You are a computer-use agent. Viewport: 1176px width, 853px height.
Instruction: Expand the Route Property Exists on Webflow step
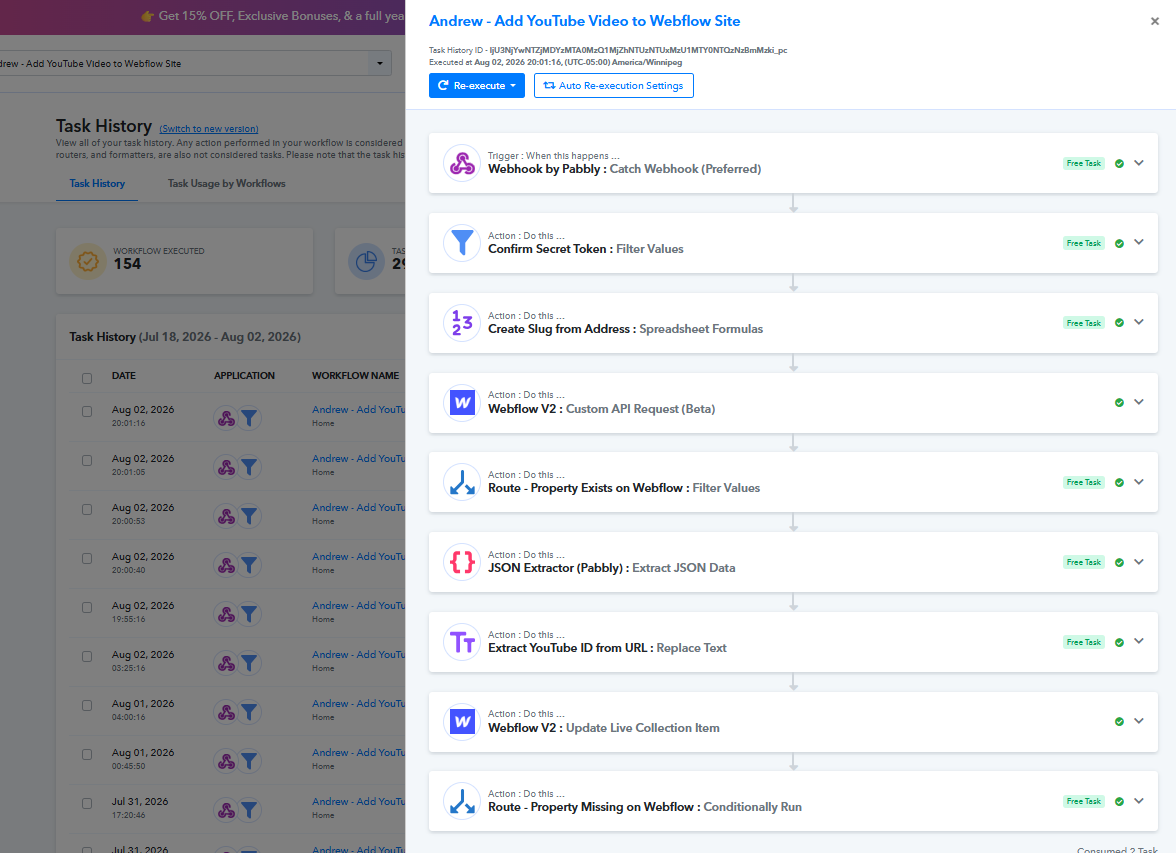[1138, 482]
